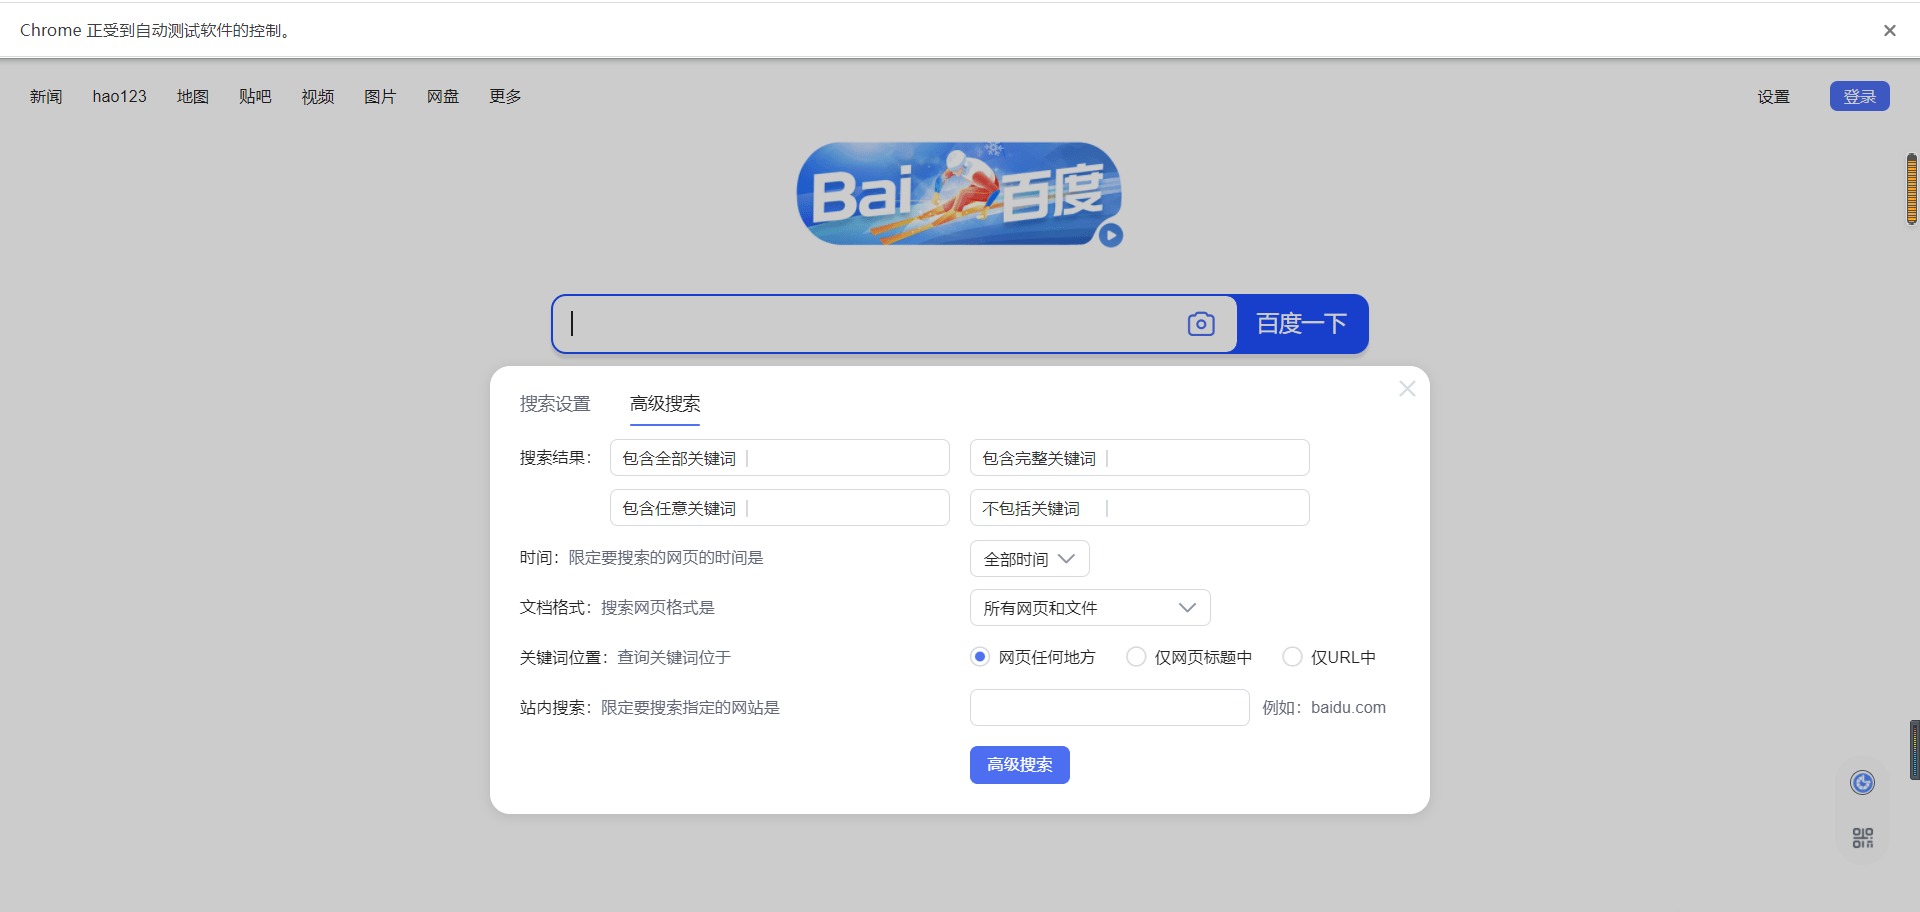Click the Baidu logo image
The image size is (1920, 912).
(958, 194)
